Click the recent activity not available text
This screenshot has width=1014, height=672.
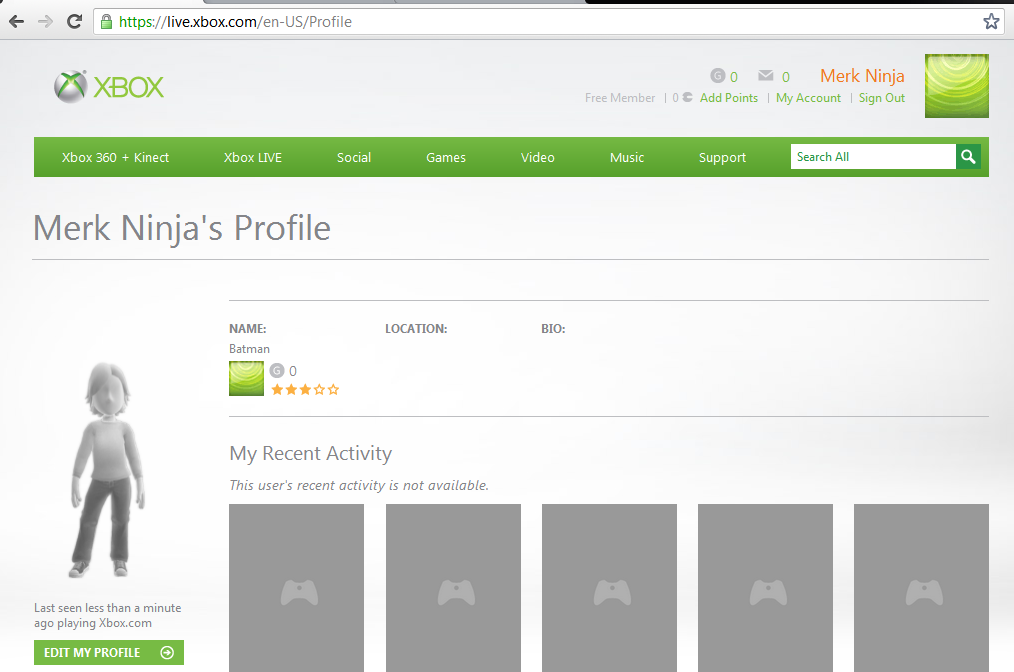click(359, 485)
